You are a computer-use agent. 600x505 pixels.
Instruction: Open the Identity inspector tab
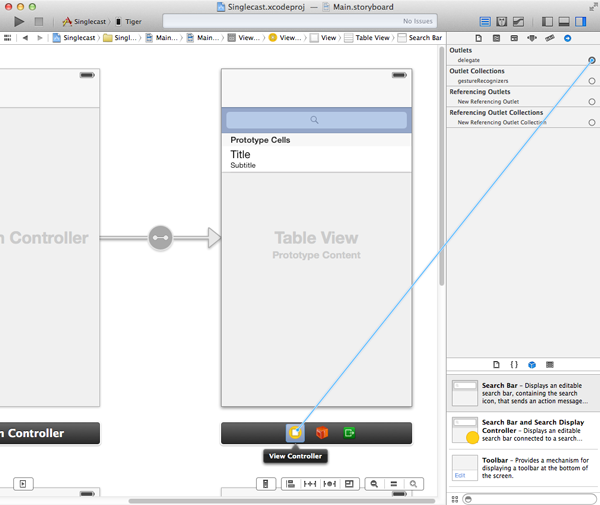click(x=514, y=38)
